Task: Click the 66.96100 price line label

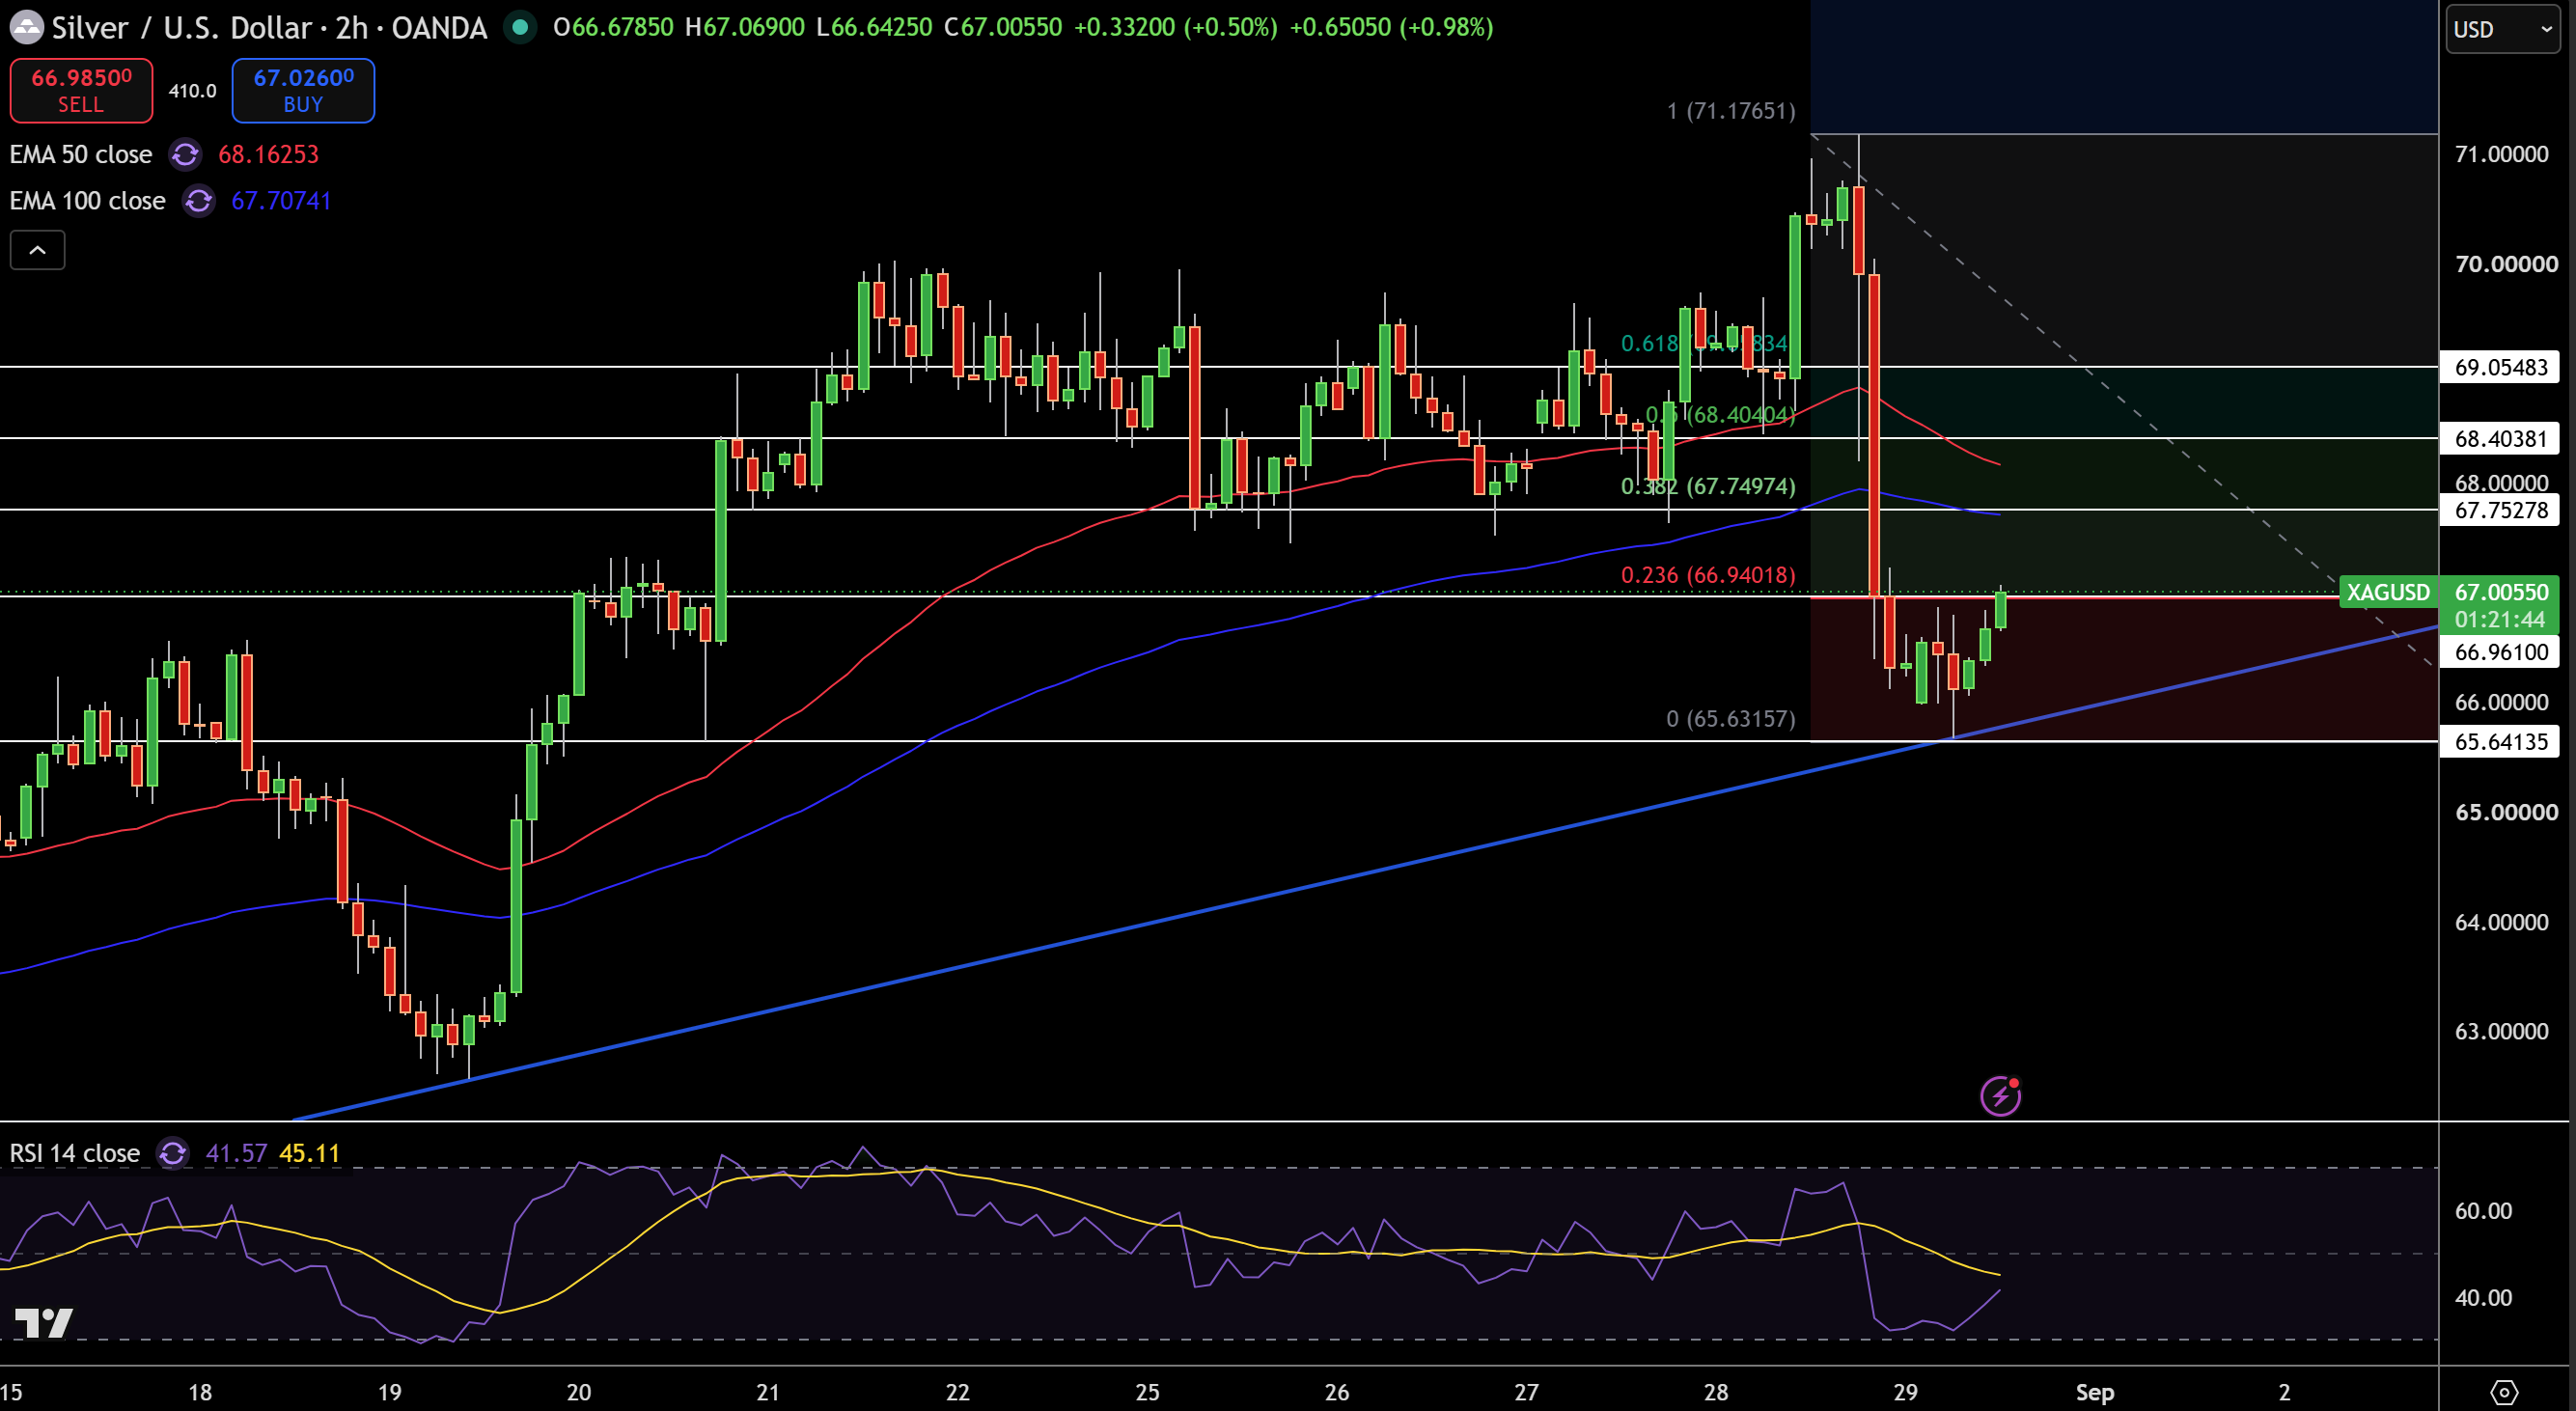Action: [2500, 652]
